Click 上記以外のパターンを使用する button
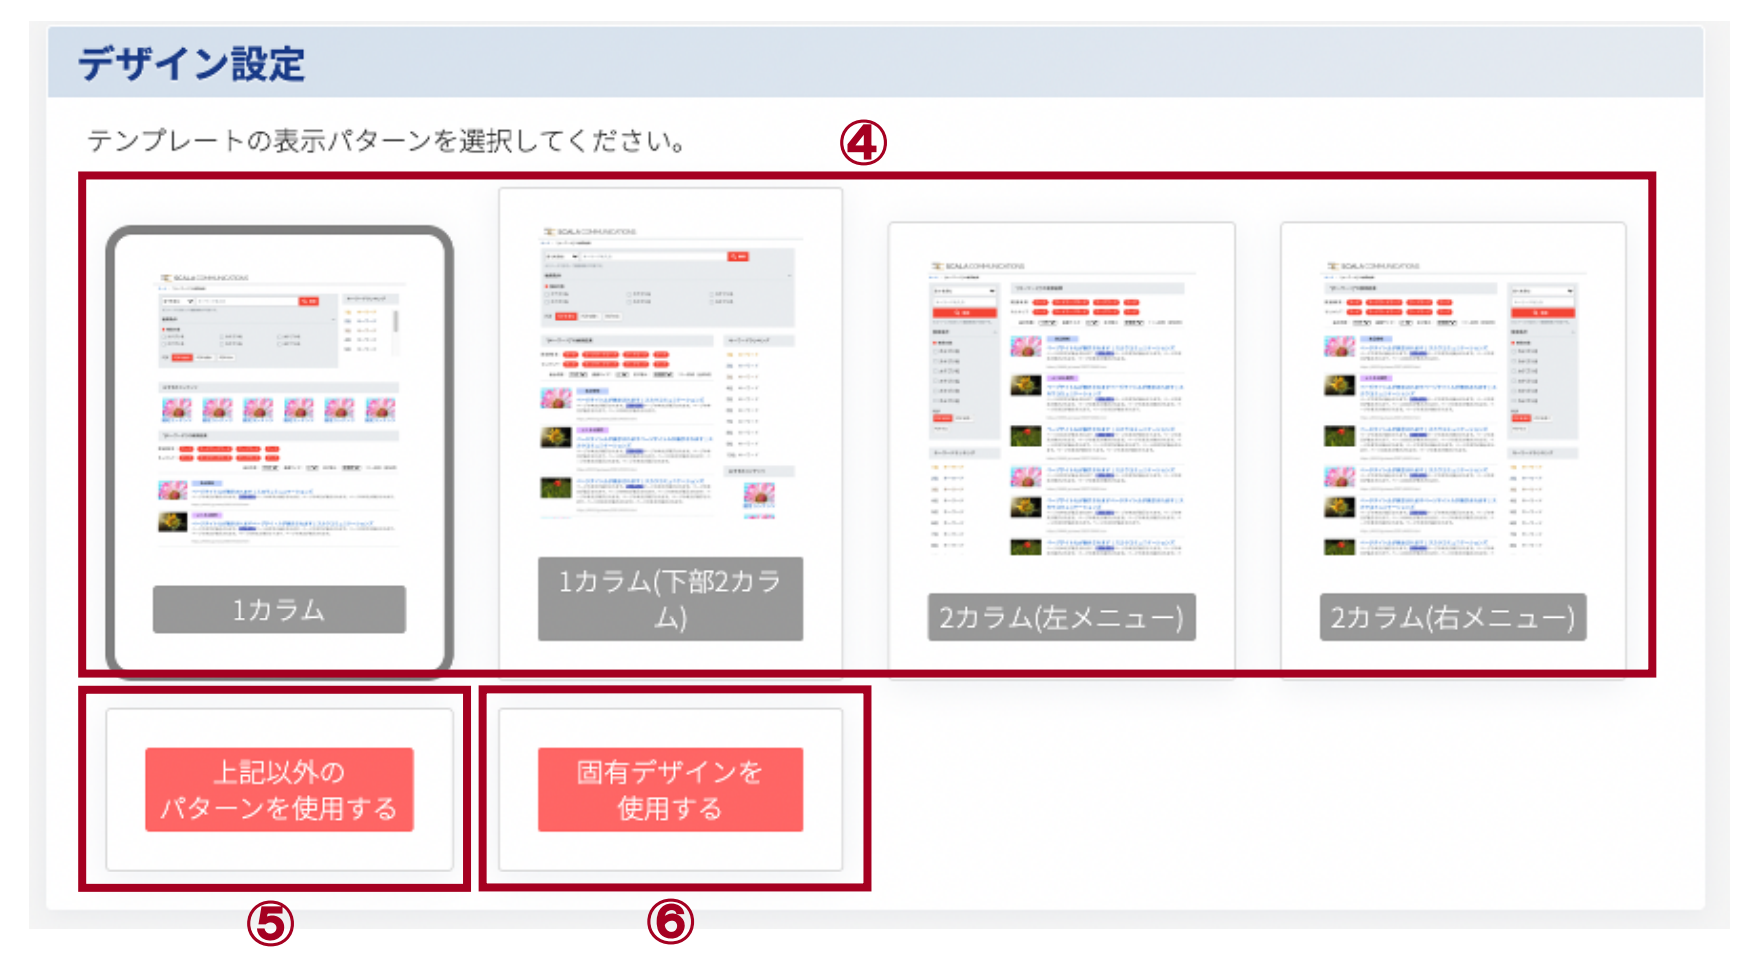This screenshot has width=1758, height=978. click(279, 790)
